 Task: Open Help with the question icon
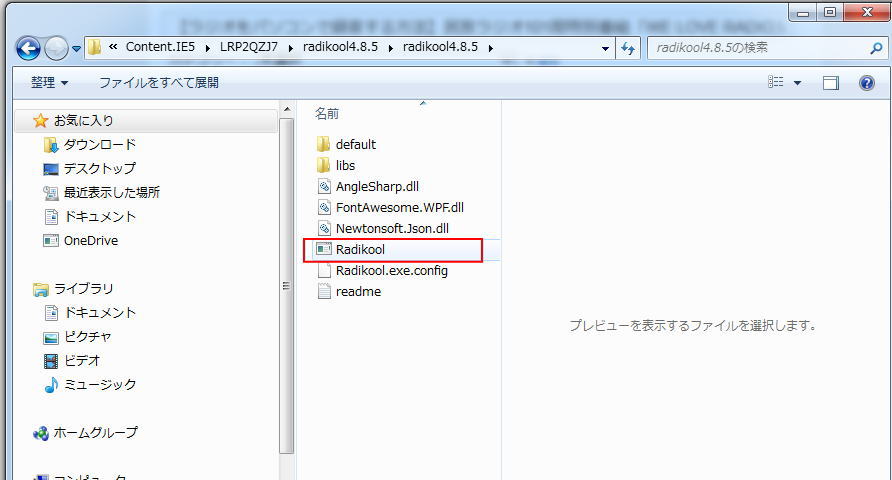point(867,83)
